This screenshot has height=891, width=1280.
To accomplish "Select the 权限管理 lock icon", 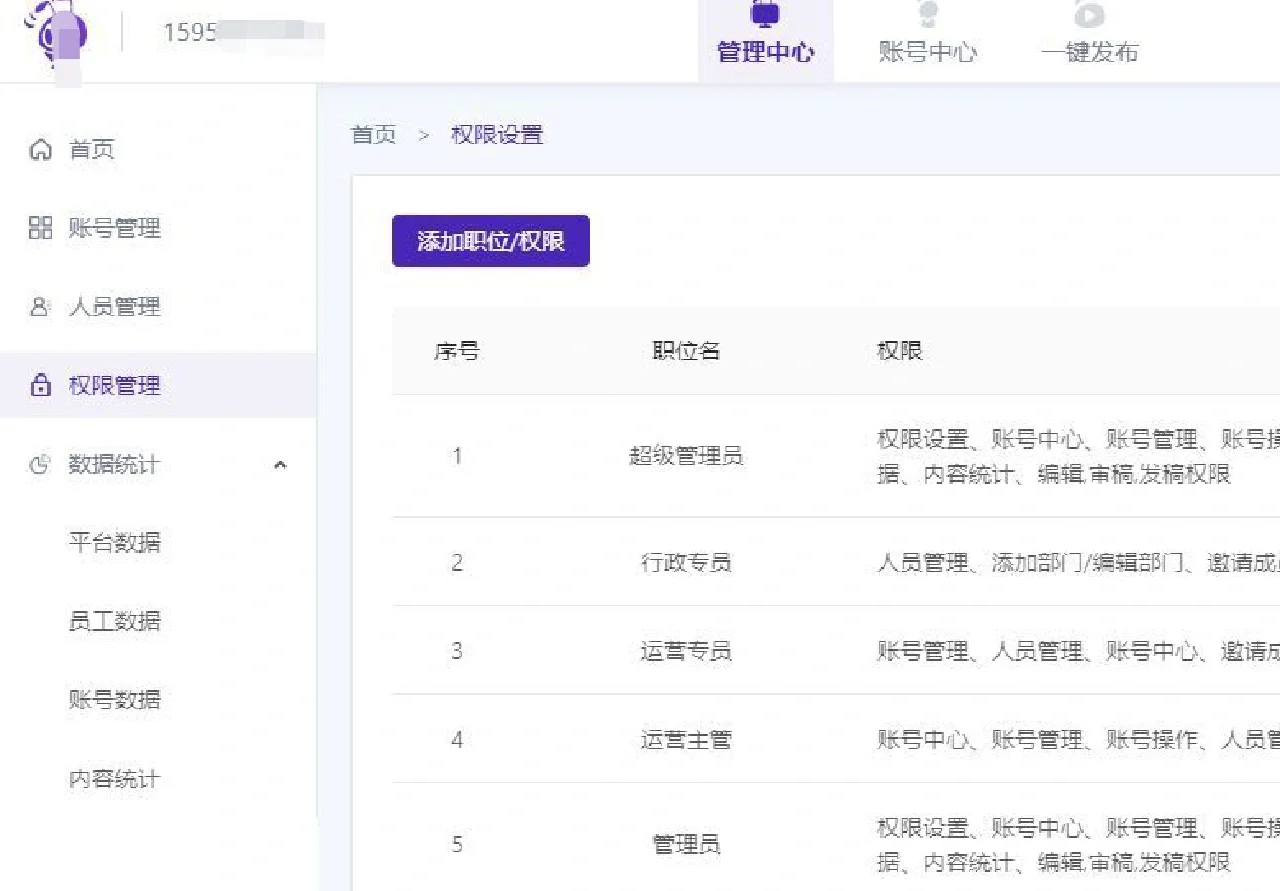I will (40, 386).
